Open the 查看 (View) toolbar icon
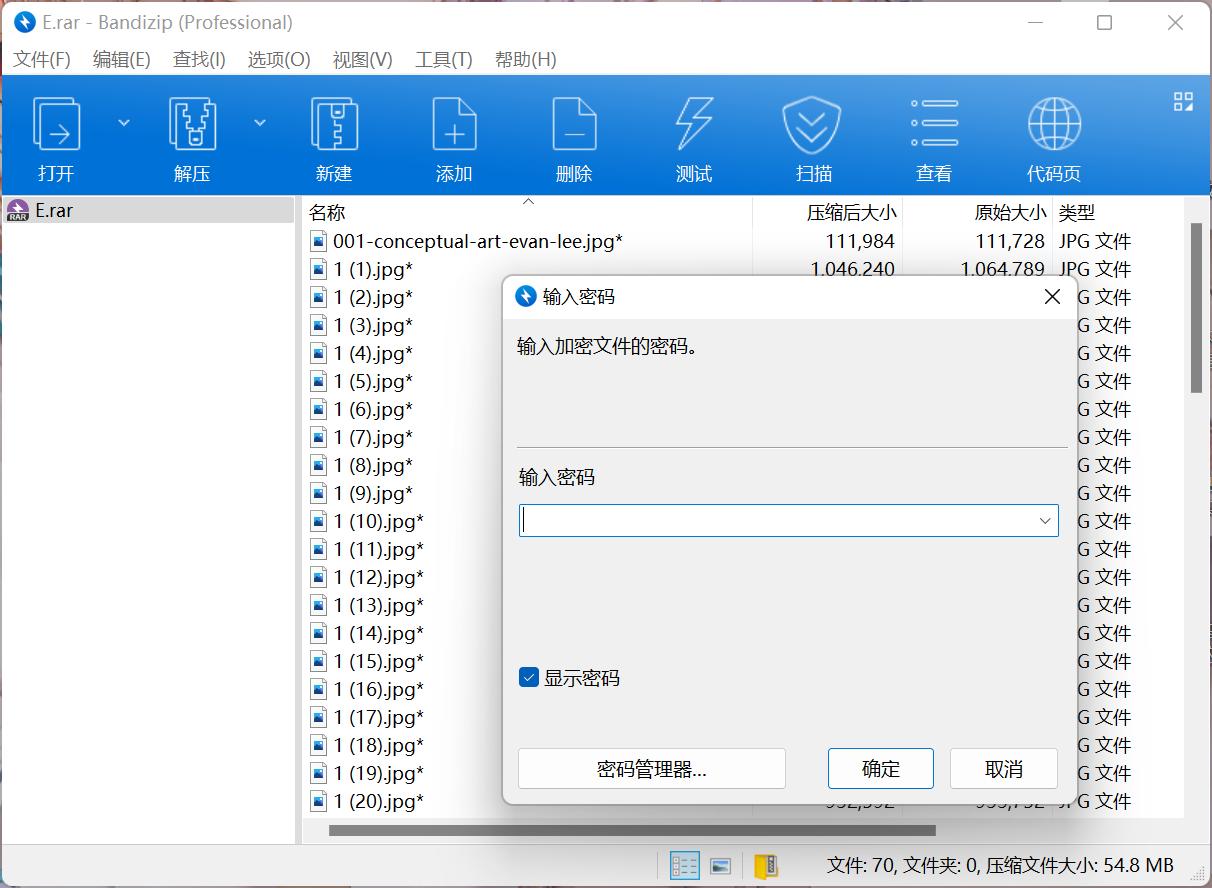This screenshot has height=888, width=1212. tap(934, 124)
